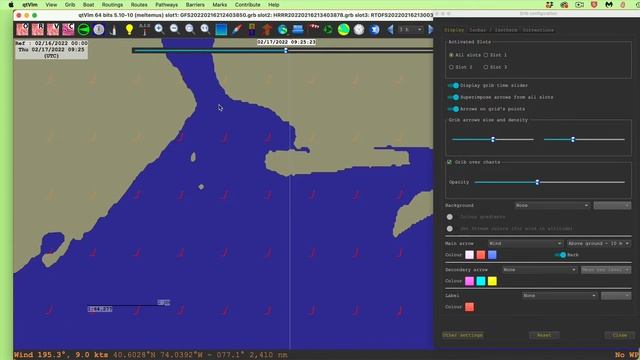Click the chart icon labeled R
The width and height of the screenshot is (640, 360).
coord(38,29)
